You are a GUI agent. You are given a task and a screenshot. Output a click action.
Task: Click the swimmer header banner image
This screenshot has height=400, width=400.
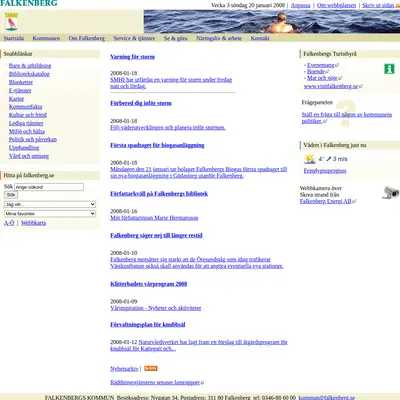coord(272,21)
